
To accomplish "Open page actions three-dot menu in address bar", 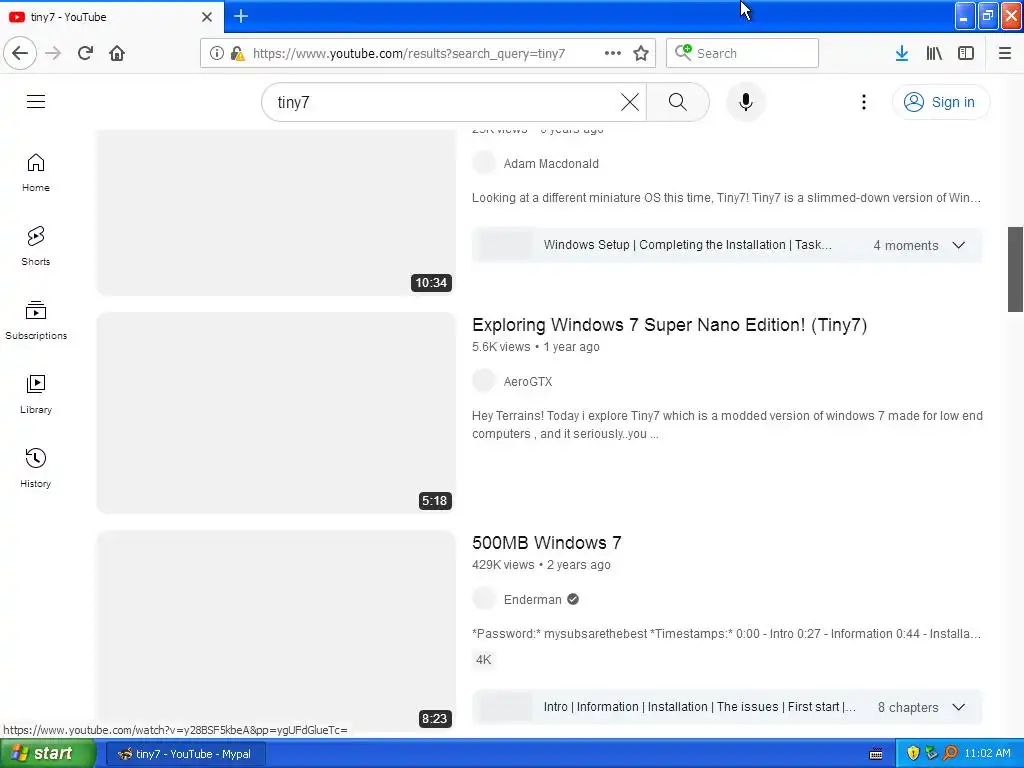I will point(613,53).
